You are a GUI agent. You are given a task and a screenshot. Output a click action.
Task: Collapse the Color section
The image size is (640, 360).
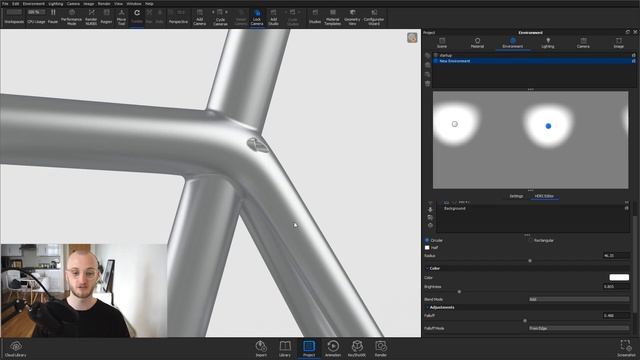(x=427, y=268)
